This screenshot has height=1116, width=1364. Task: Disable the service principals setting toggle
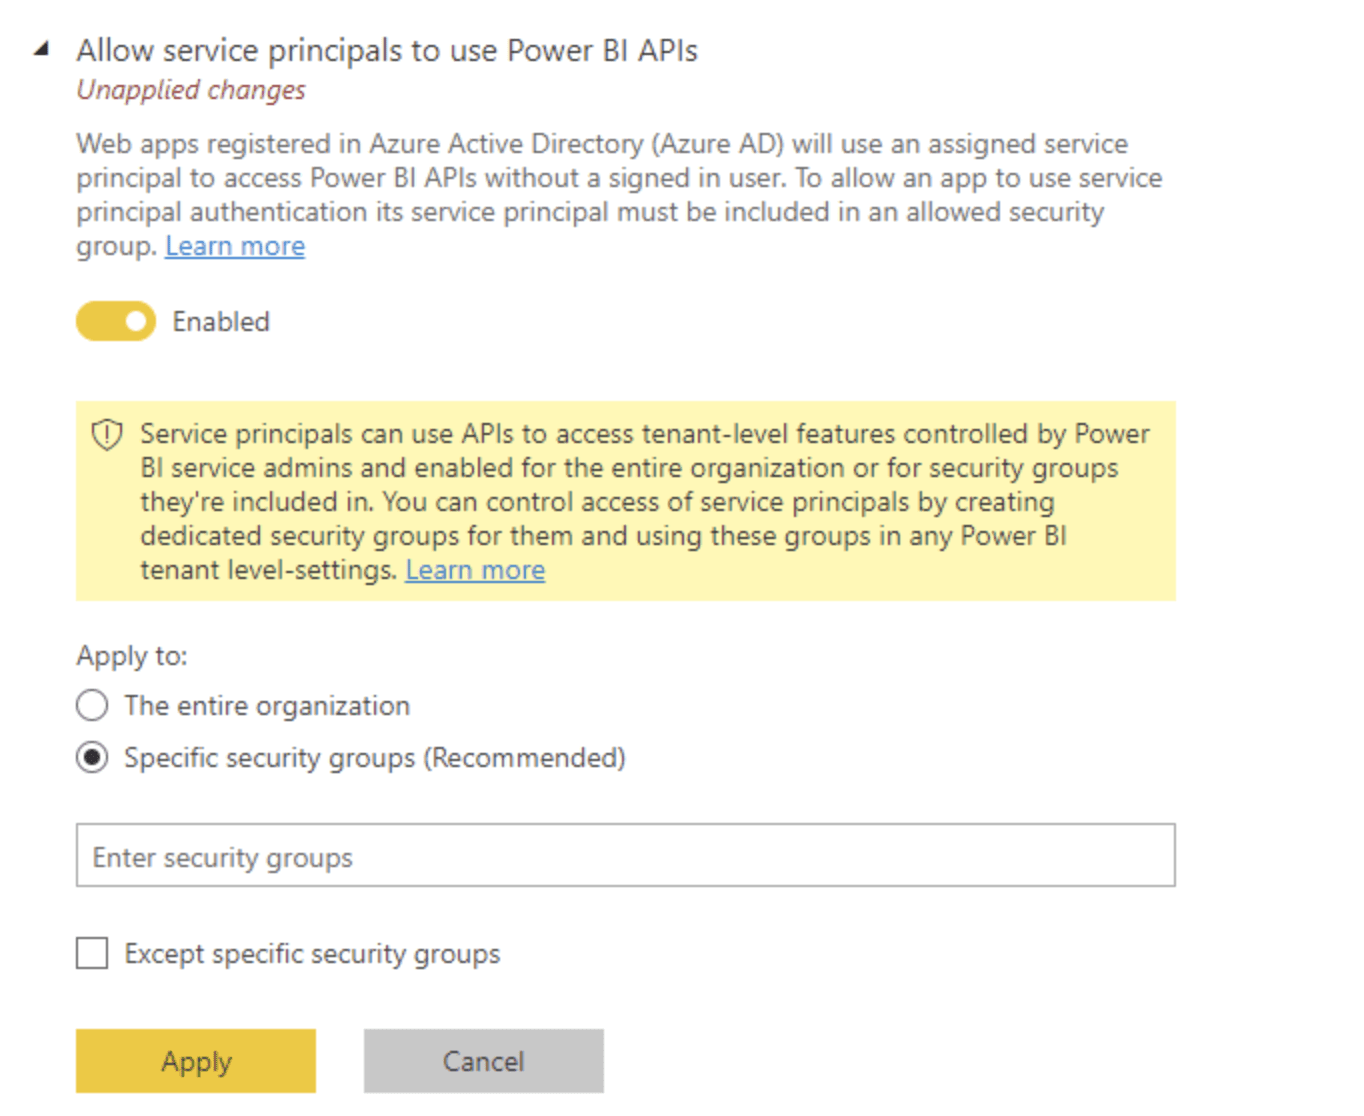[115, 321]
